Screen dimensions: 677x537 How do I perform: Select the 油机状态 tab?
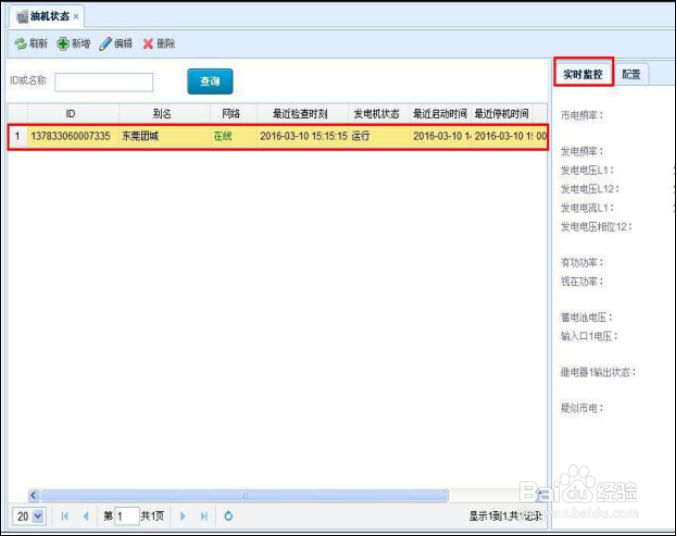pos(46,16)
